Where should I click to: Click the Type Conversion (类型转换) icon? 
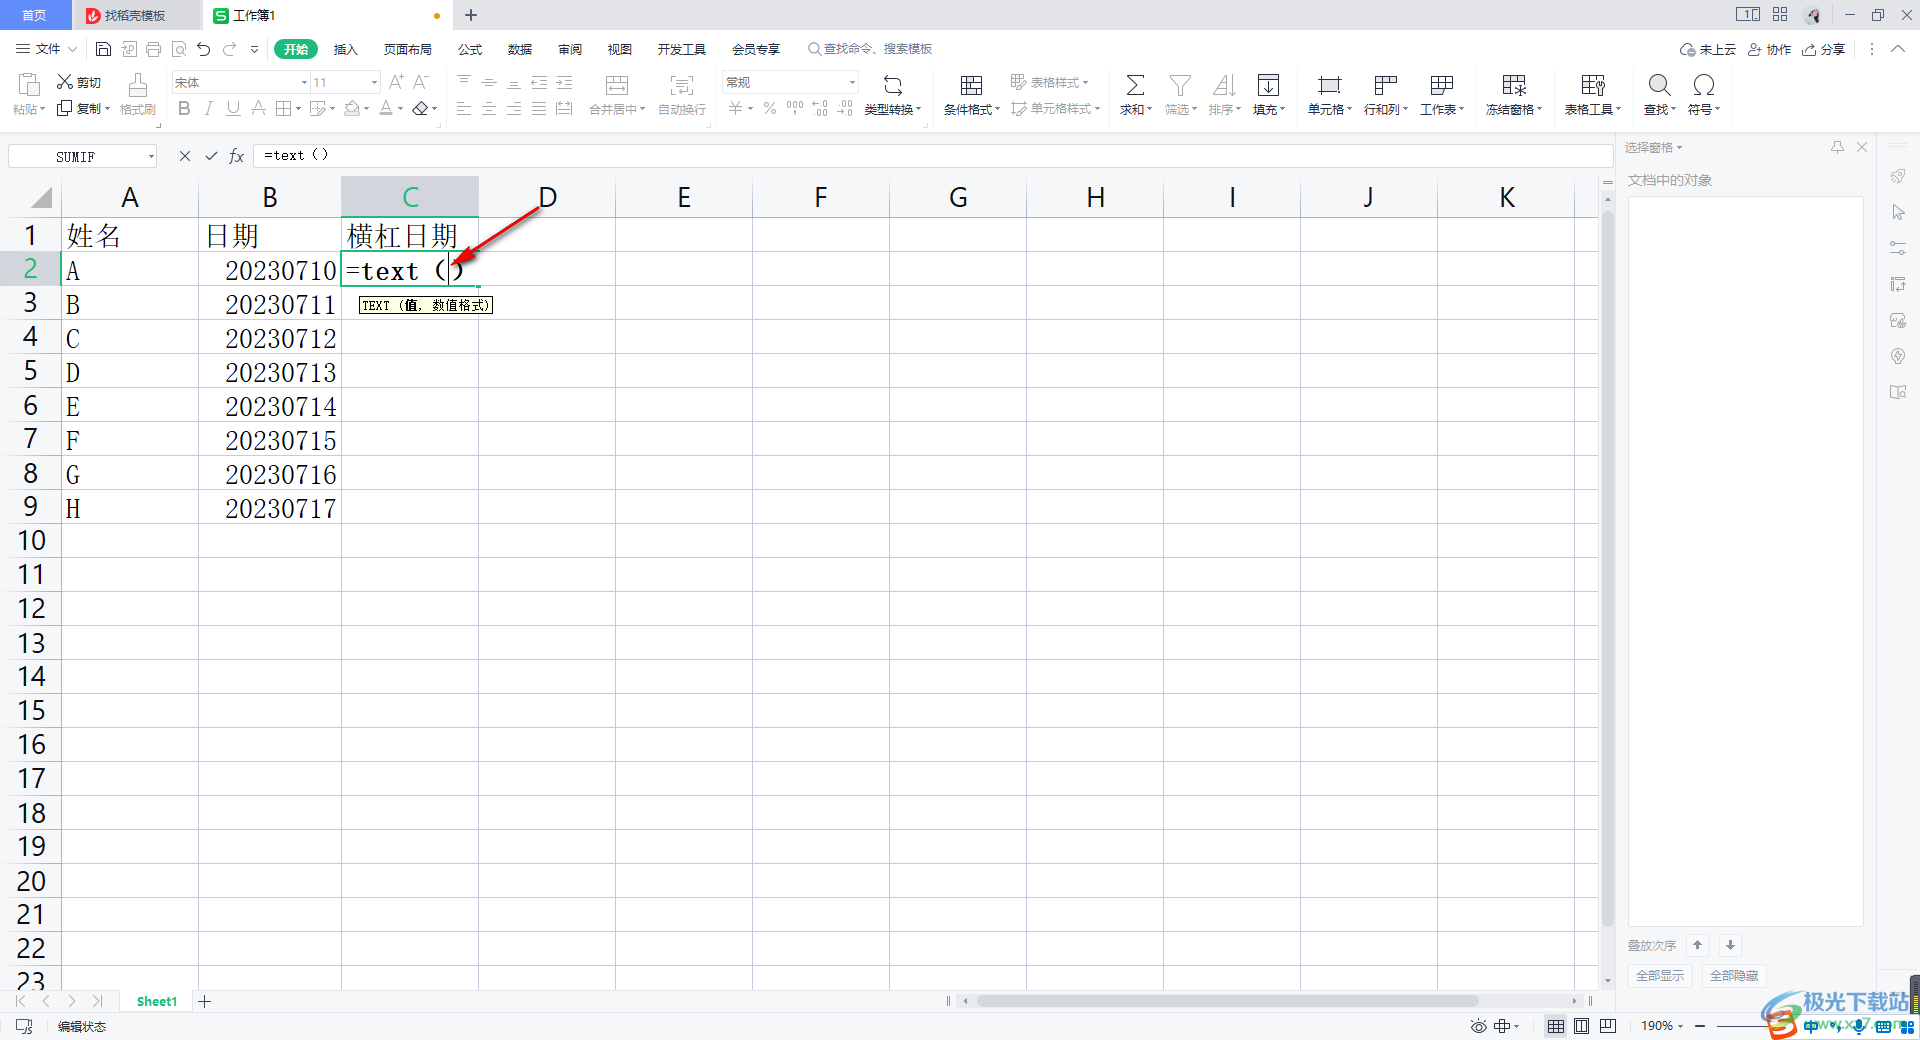click(x=893, y=85)
